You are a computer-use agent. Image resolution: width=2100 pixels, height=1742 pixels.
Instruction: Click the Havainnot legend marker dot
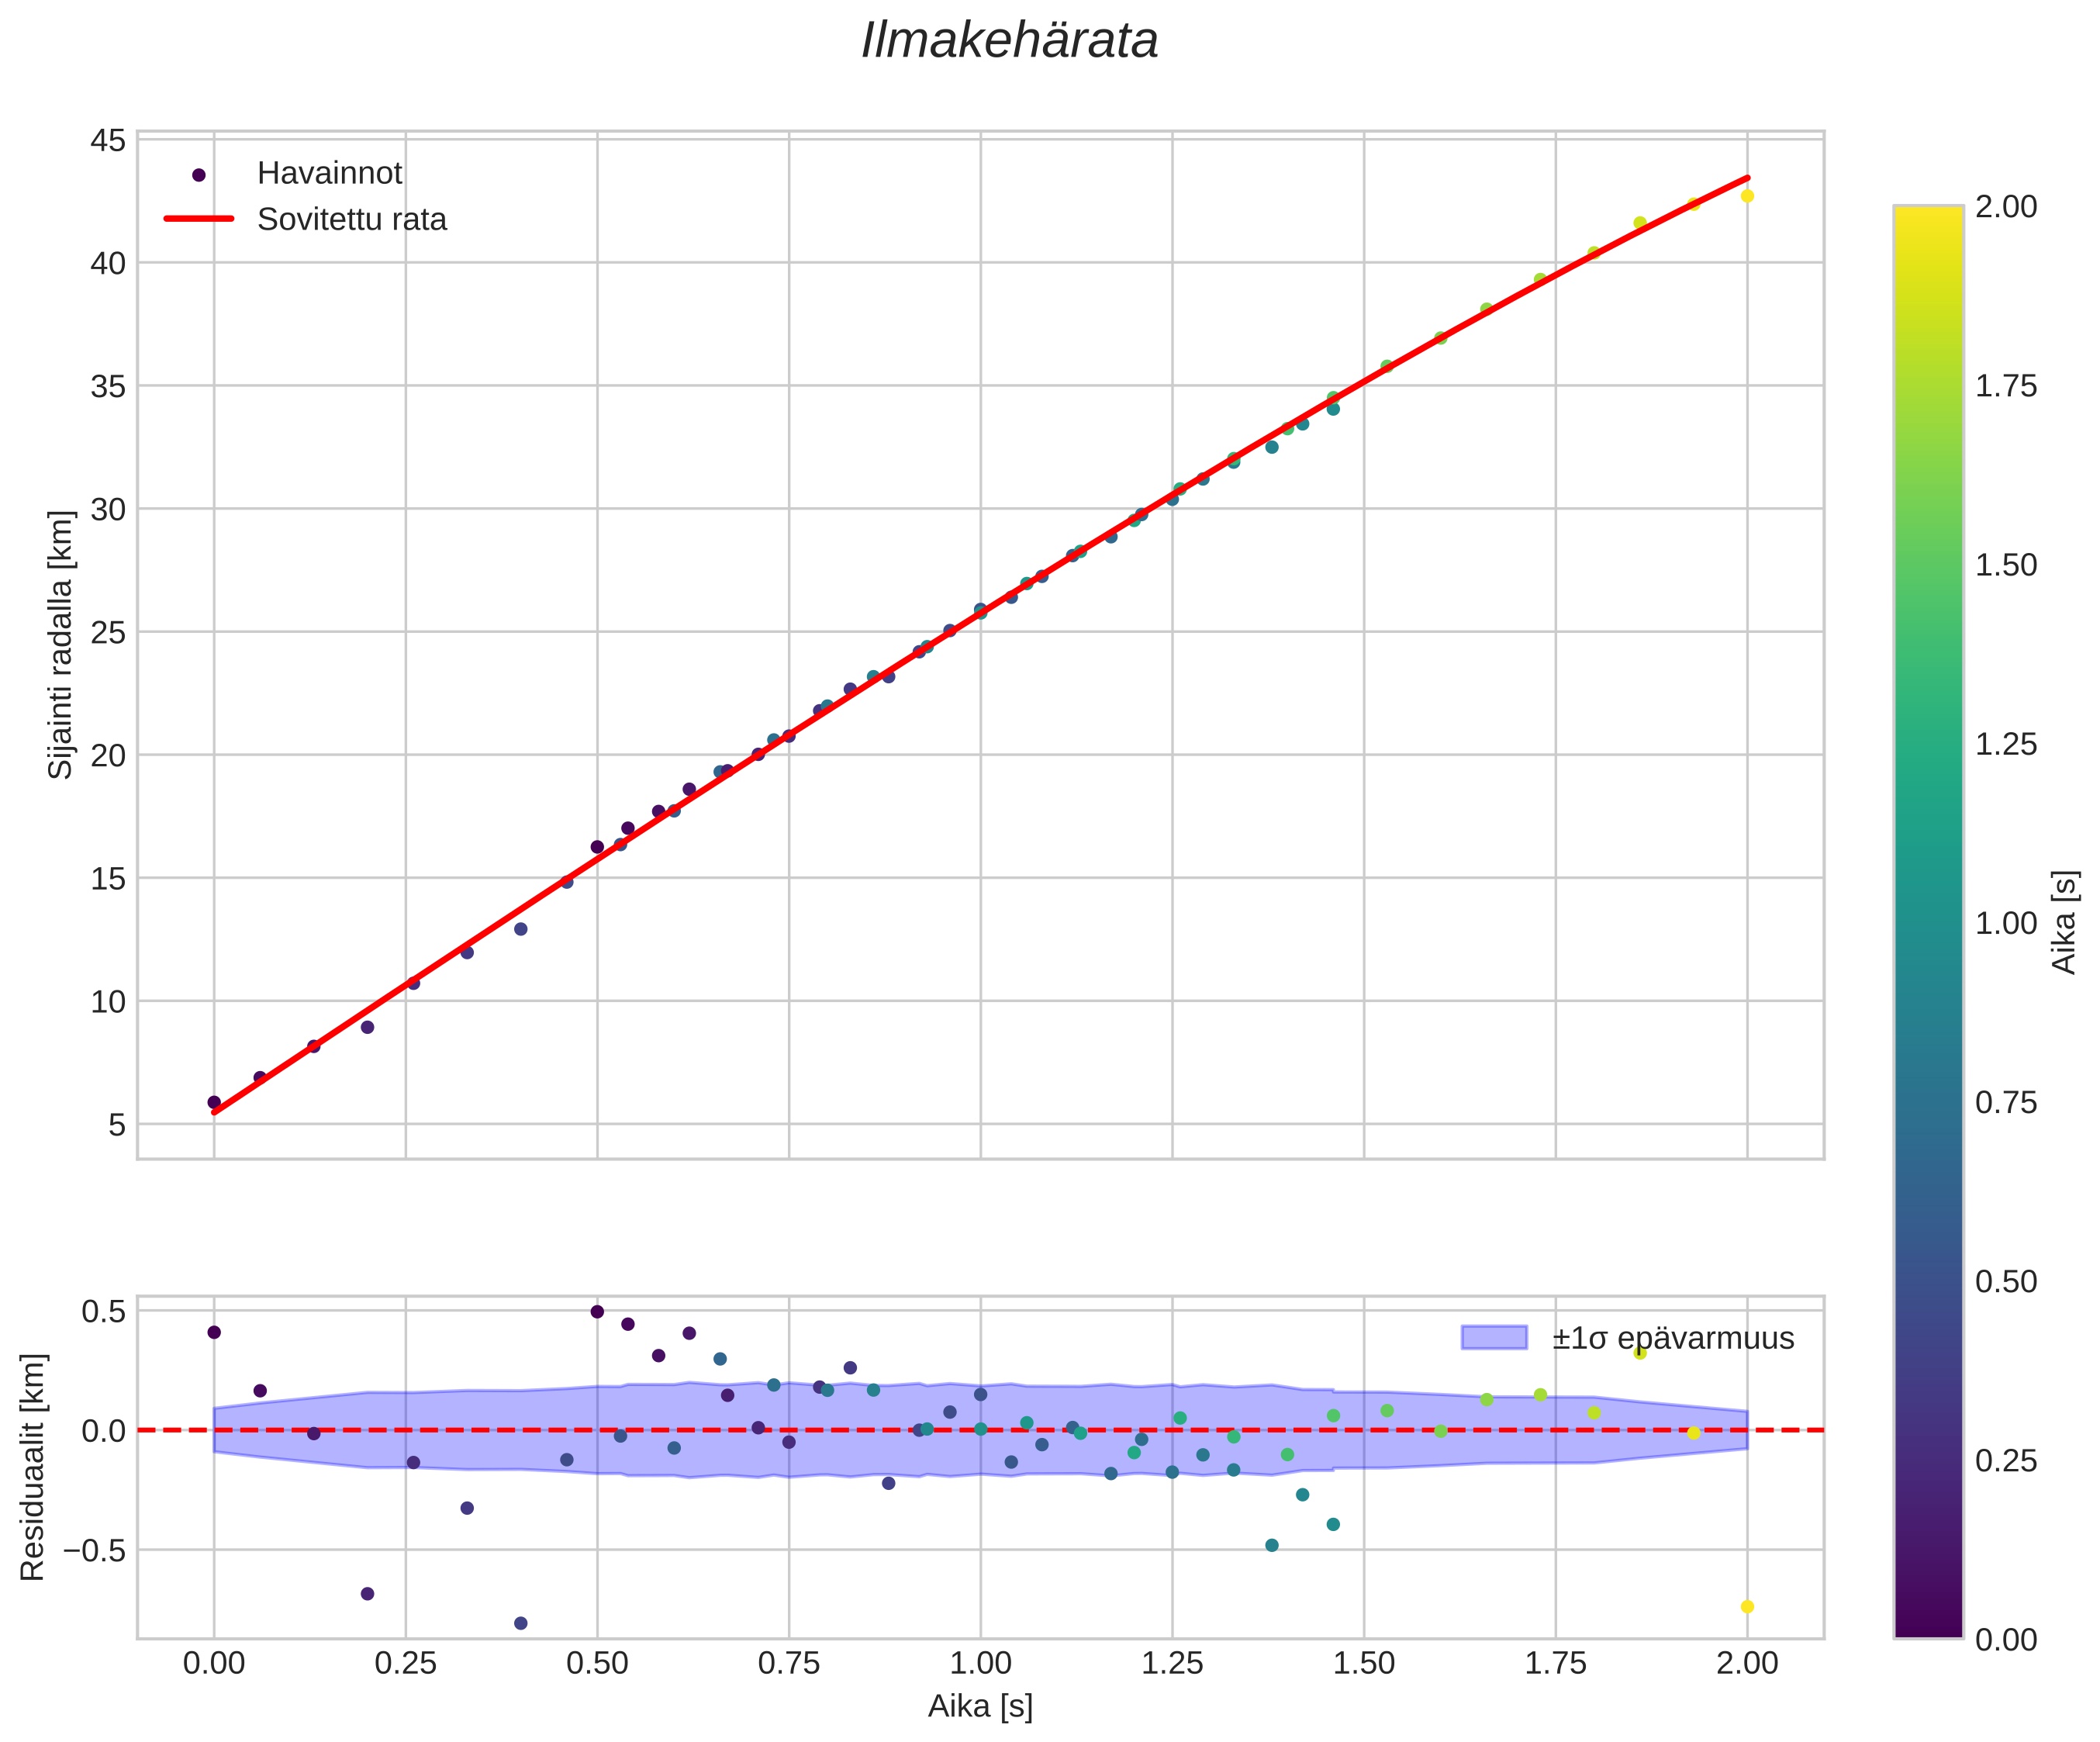click(198, 175)
